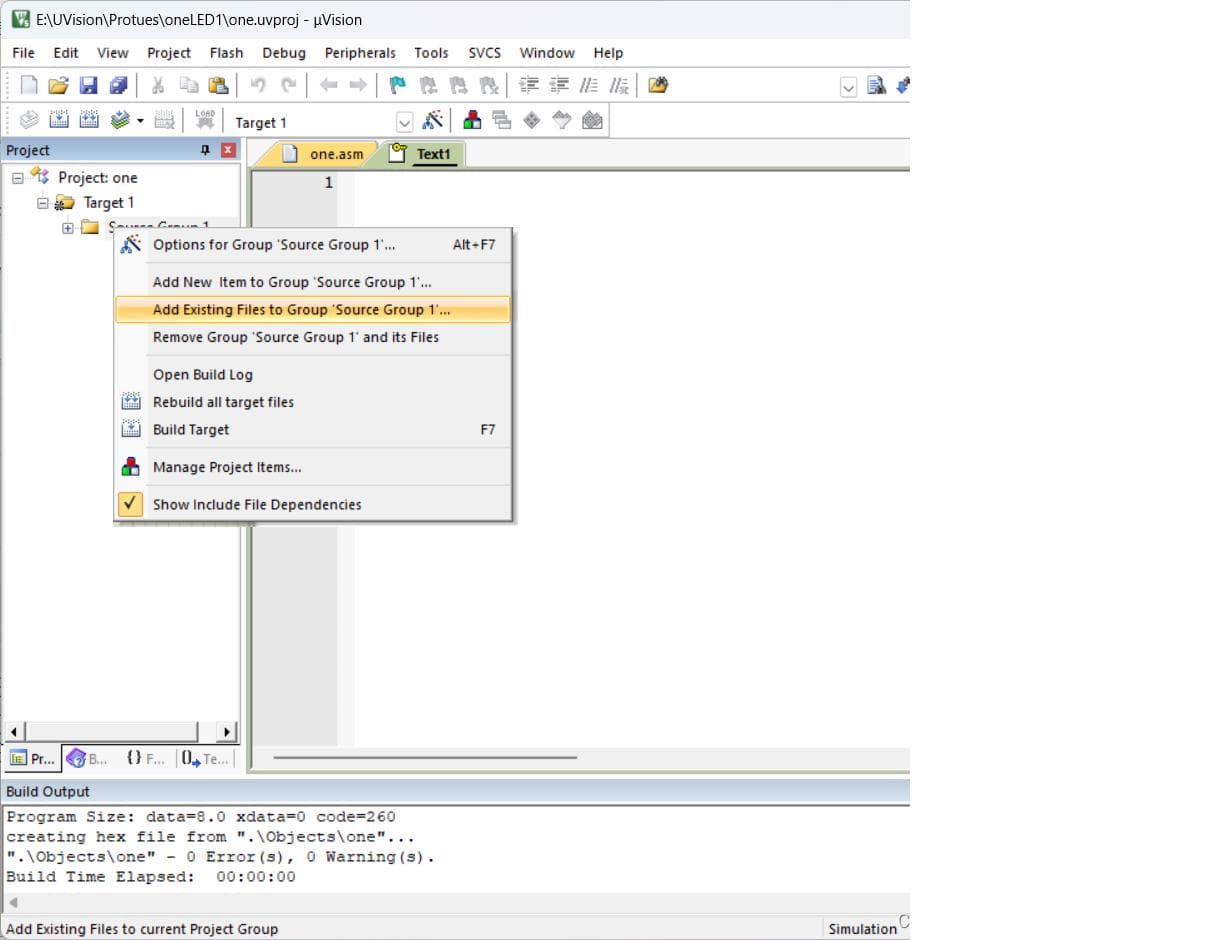
Task: Open the Target 1 dropdown arrow
Action: 404,122
